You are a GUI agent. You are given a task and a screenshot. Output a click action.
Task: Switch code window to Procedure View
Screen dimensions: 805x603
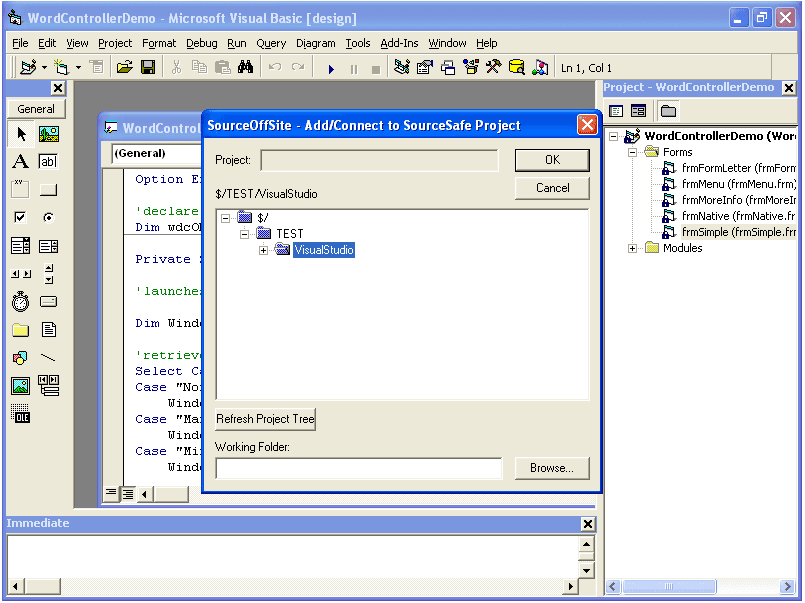tap(111, 494)
